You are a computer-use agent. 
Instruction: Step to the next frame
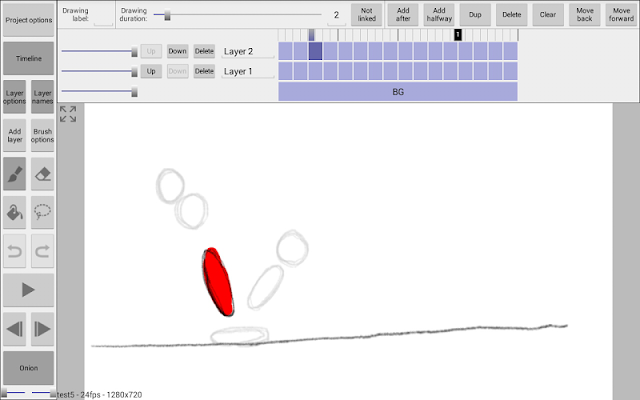coord(42,329)
